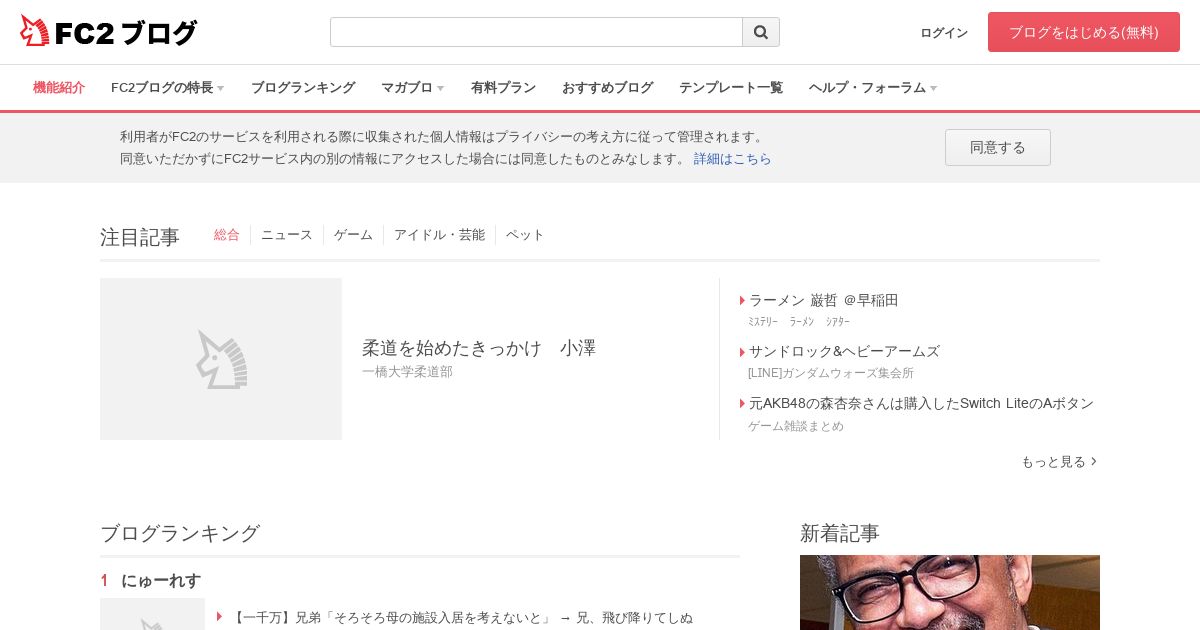Image resolution: width=1200 pixels, height=630 pixels.
Task: Select the 総合 tab
Action: point(227,234)
